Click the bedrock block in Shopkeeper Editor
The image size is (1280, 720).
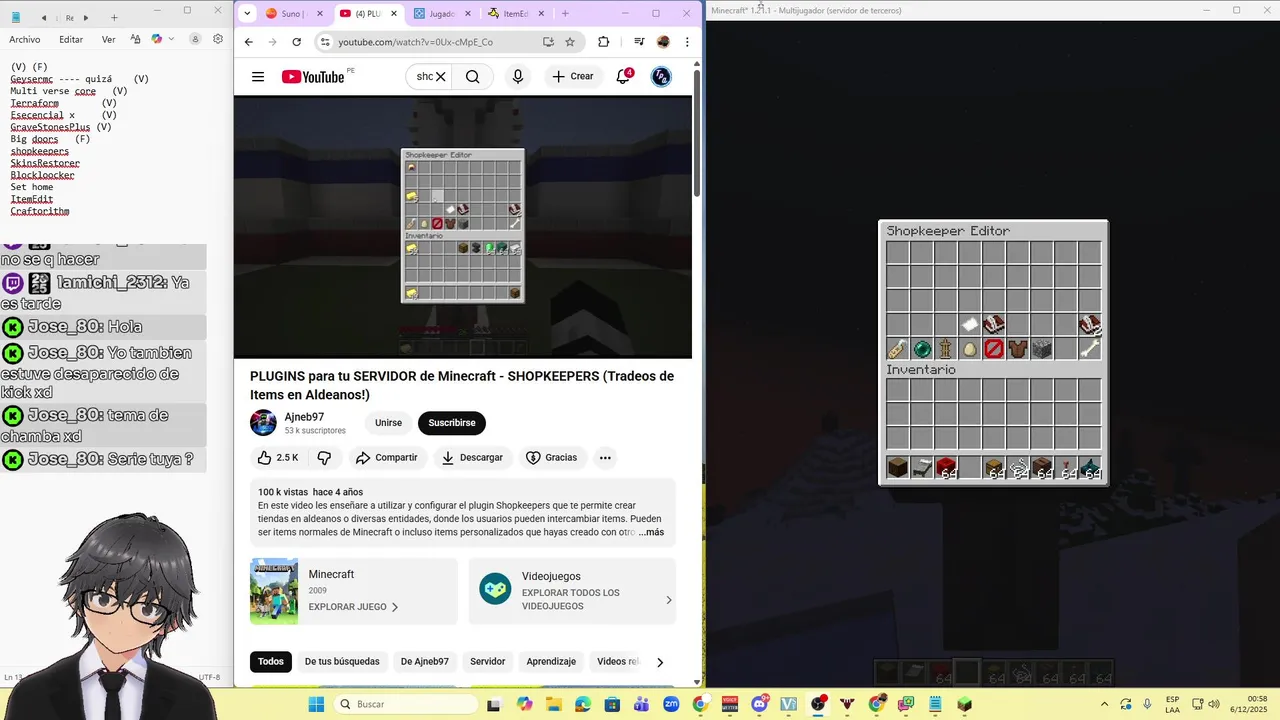(x=1041, y=348)
